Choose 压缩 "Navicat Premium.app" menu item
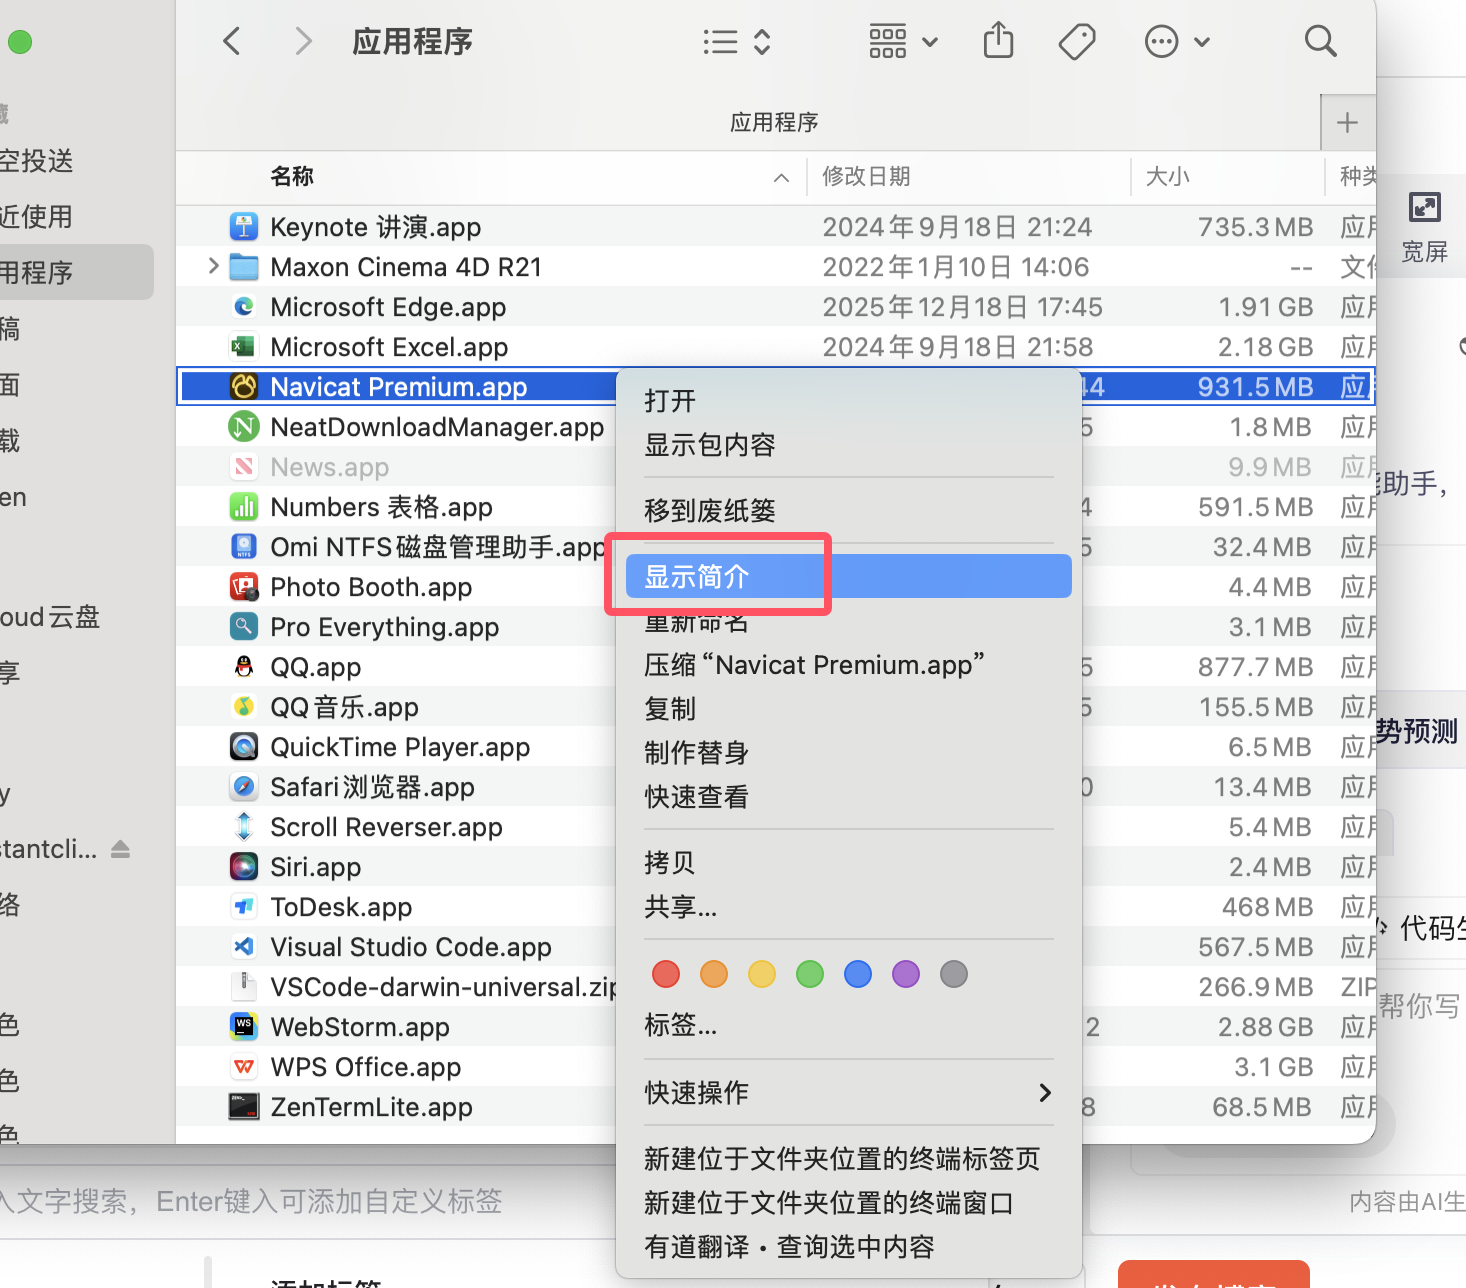The height and width of the screenshot is (1288, 1466). coord(848,665)
